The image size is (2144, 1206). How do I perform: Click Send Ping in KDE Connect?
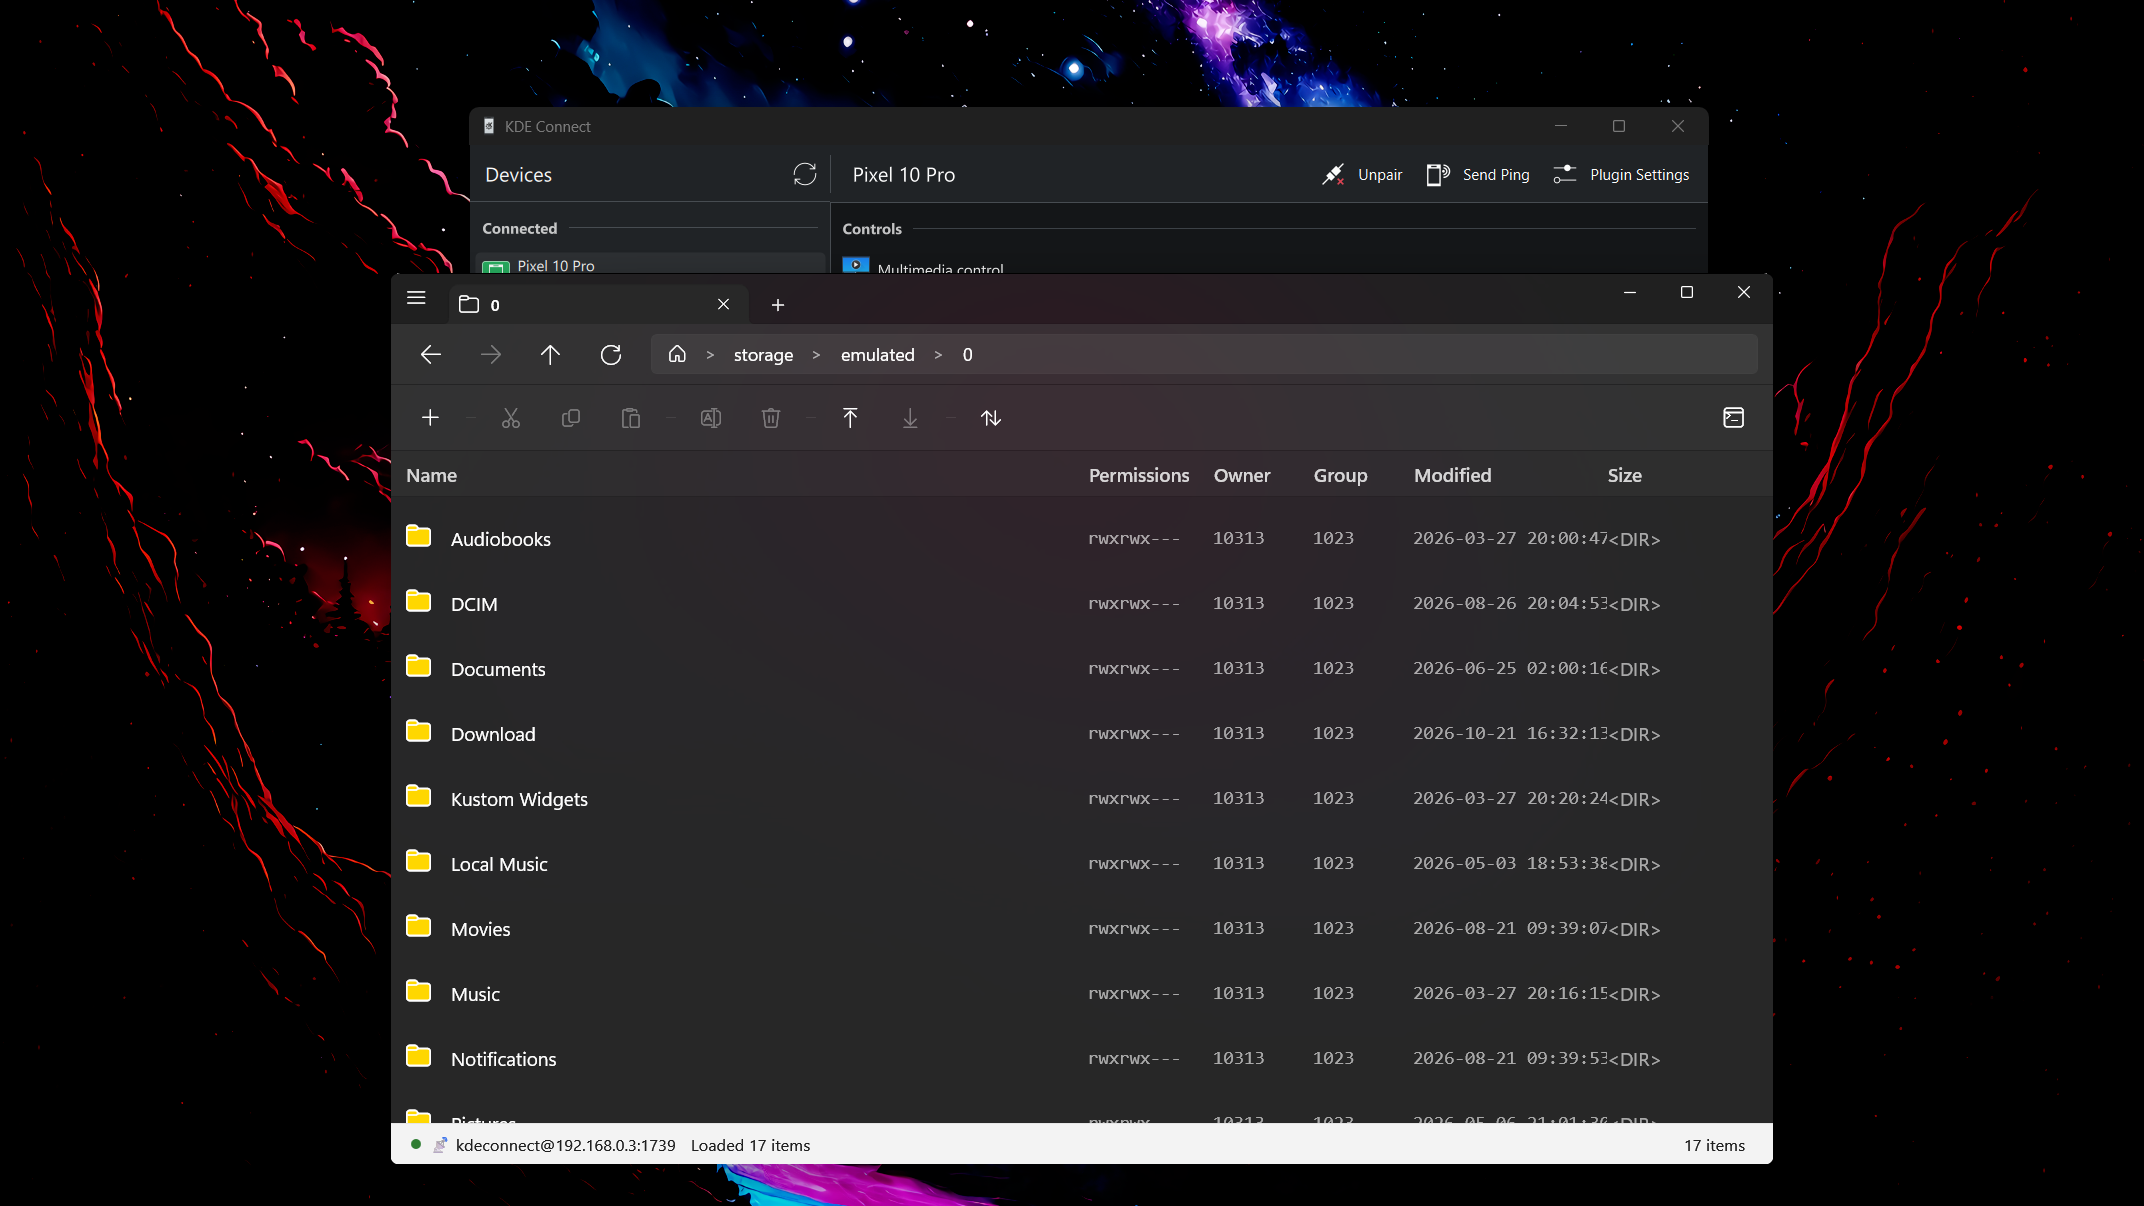tap(1477, 175)
